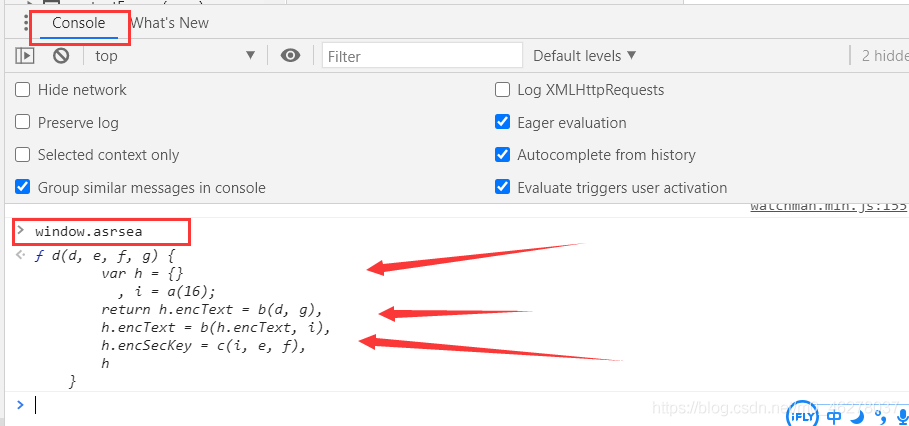Clear console with the prohibition icon
The width and height of the screenshot is (909, 426).
tap(61, 56)
